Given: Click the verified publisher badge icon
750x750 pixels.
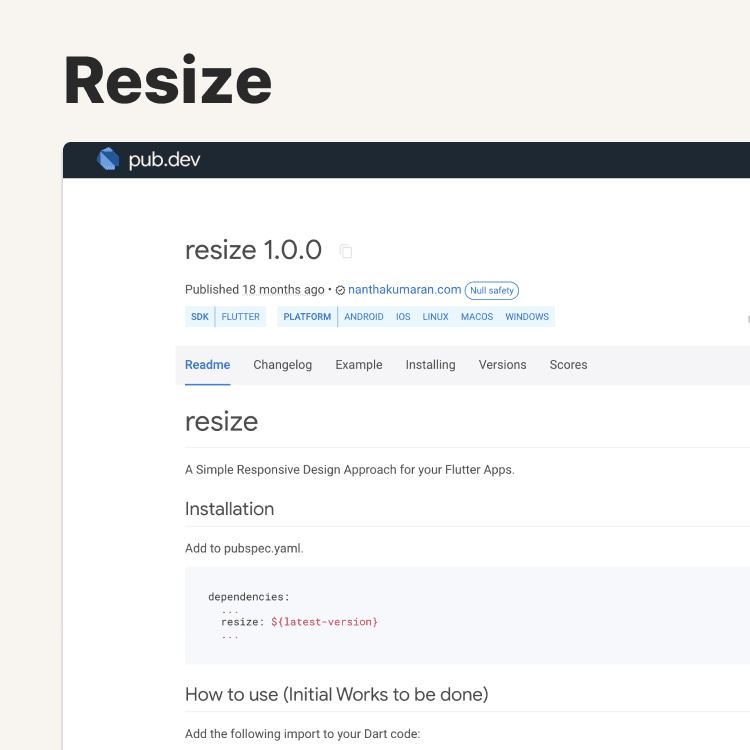Looking at the screenshot, I should point(340,290).
